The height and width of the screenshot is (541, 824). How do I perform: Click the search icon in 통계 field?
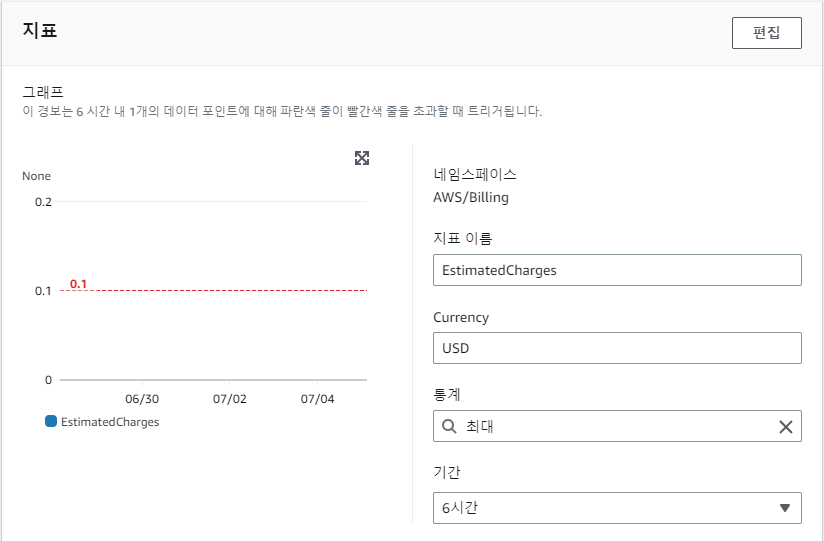pos(449,426)
